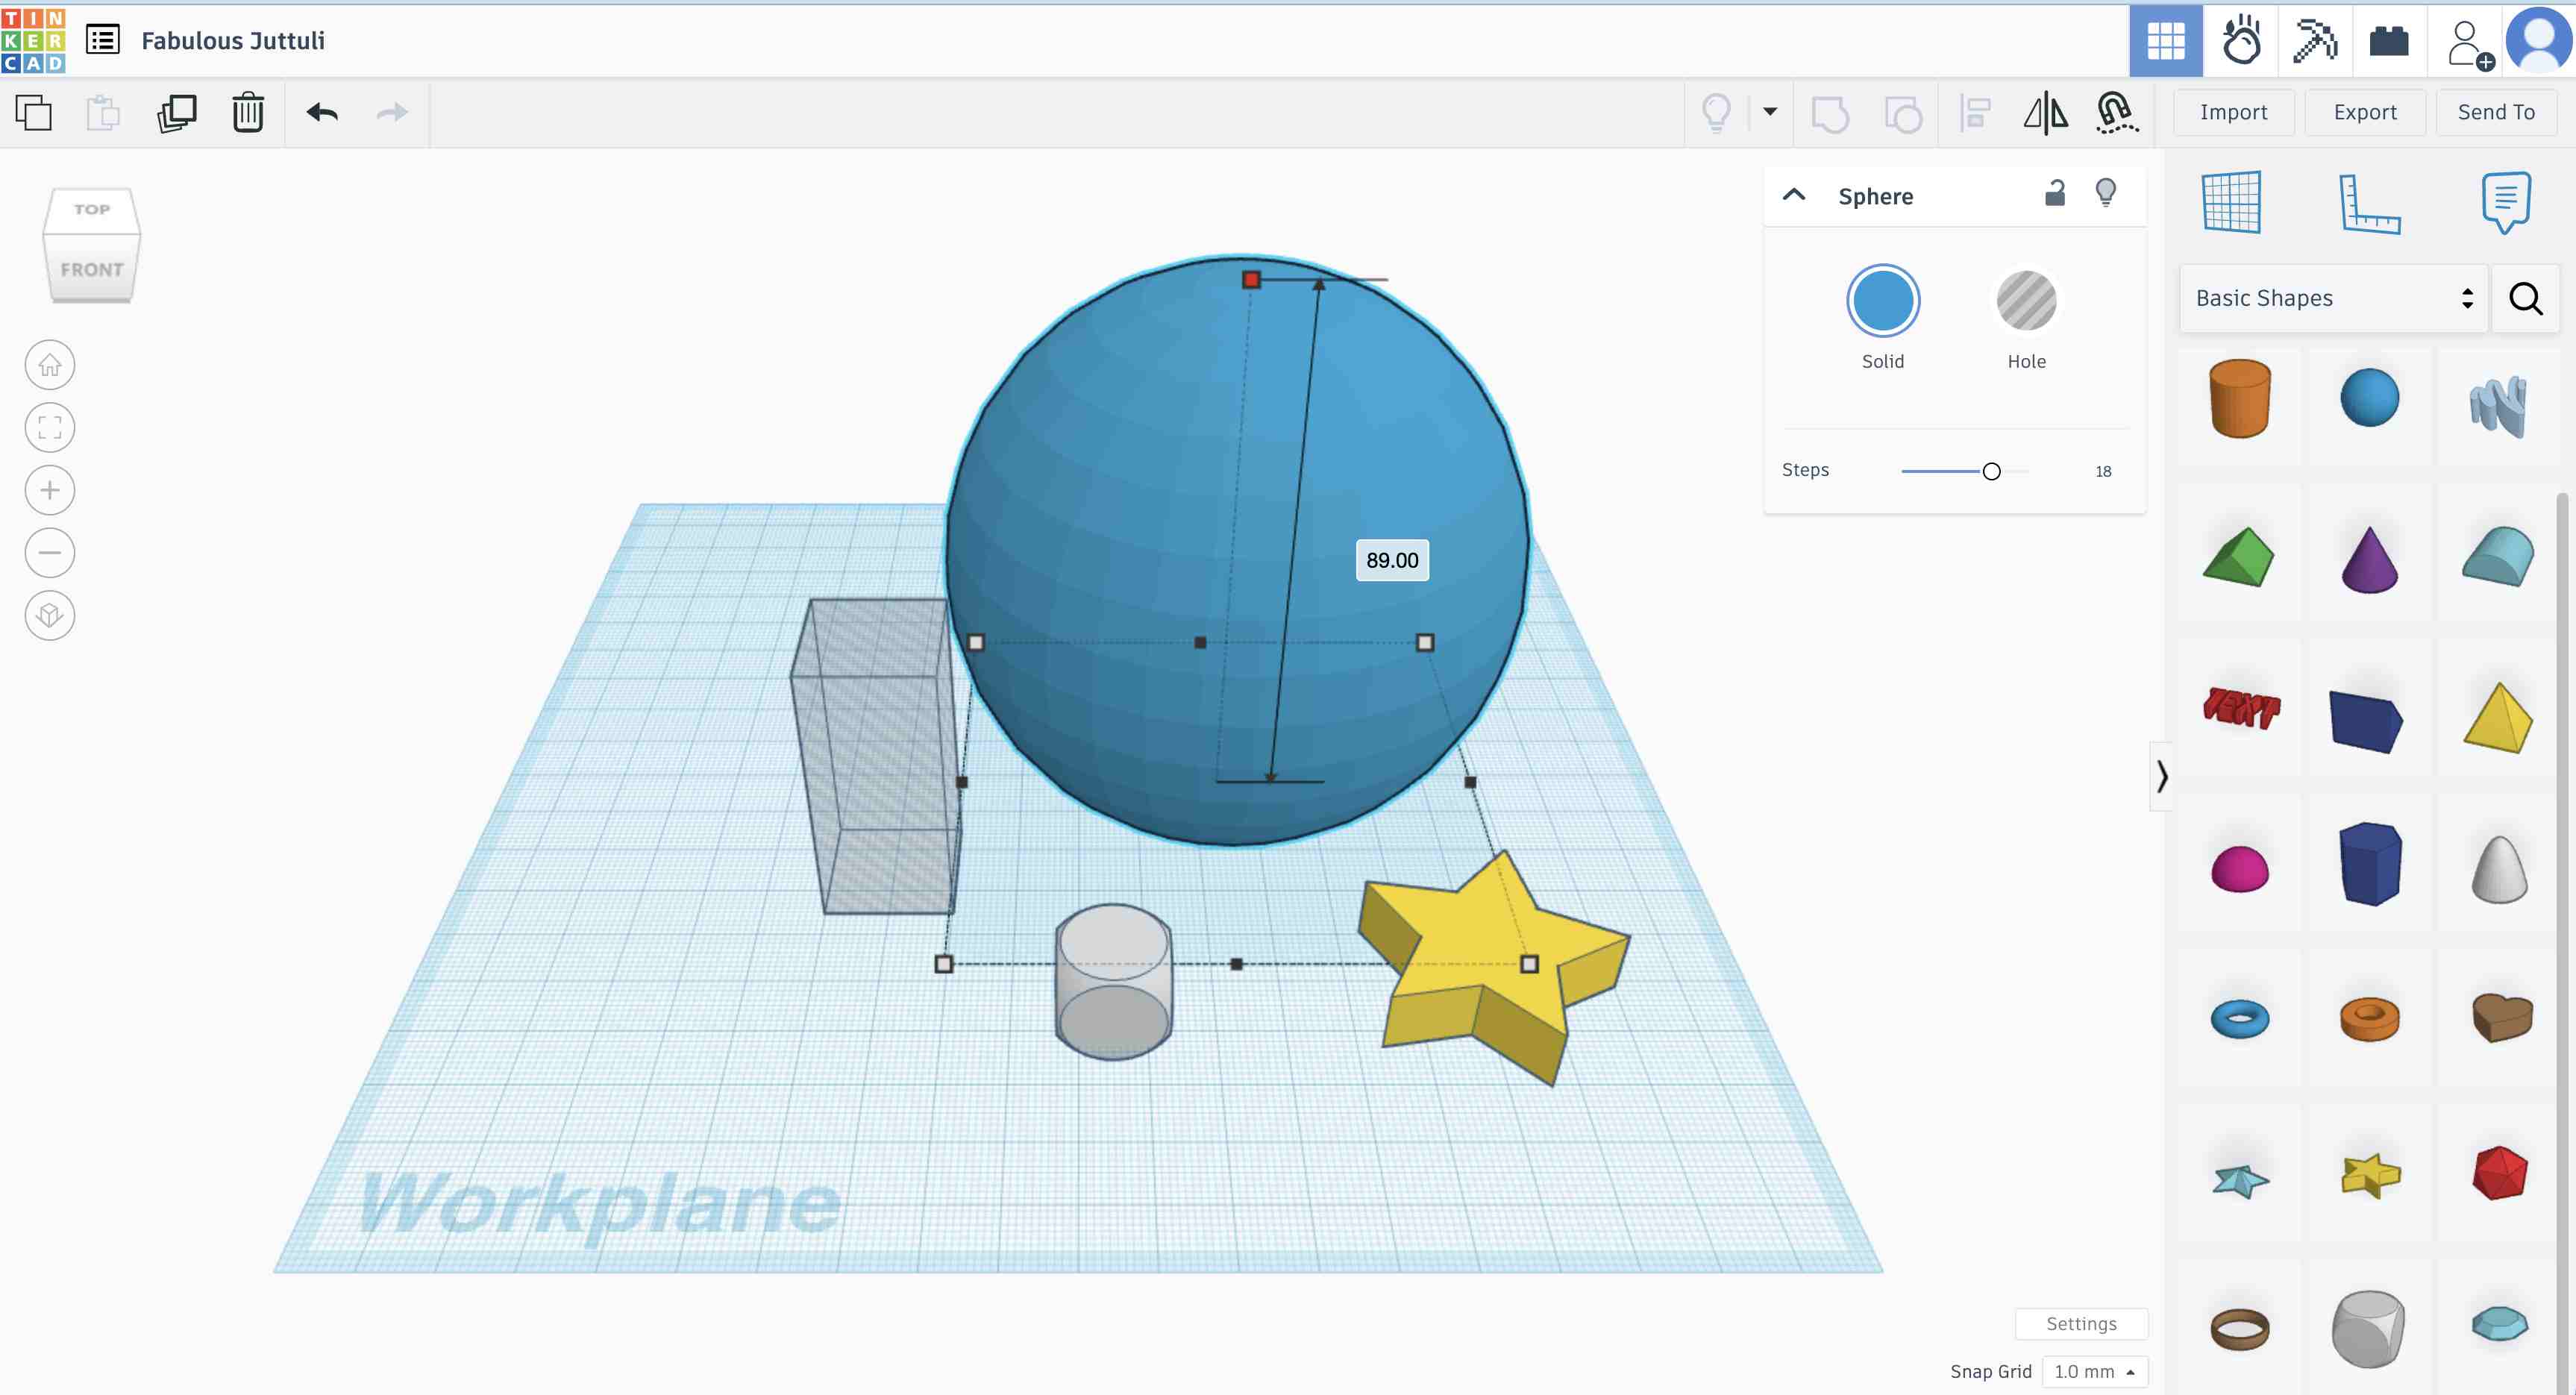The height and width of the screenshot is (1395, 2576).
Task: Pick the magenta Half Sphere shape
Action: pyautogui.click(x=2239, y=868)
